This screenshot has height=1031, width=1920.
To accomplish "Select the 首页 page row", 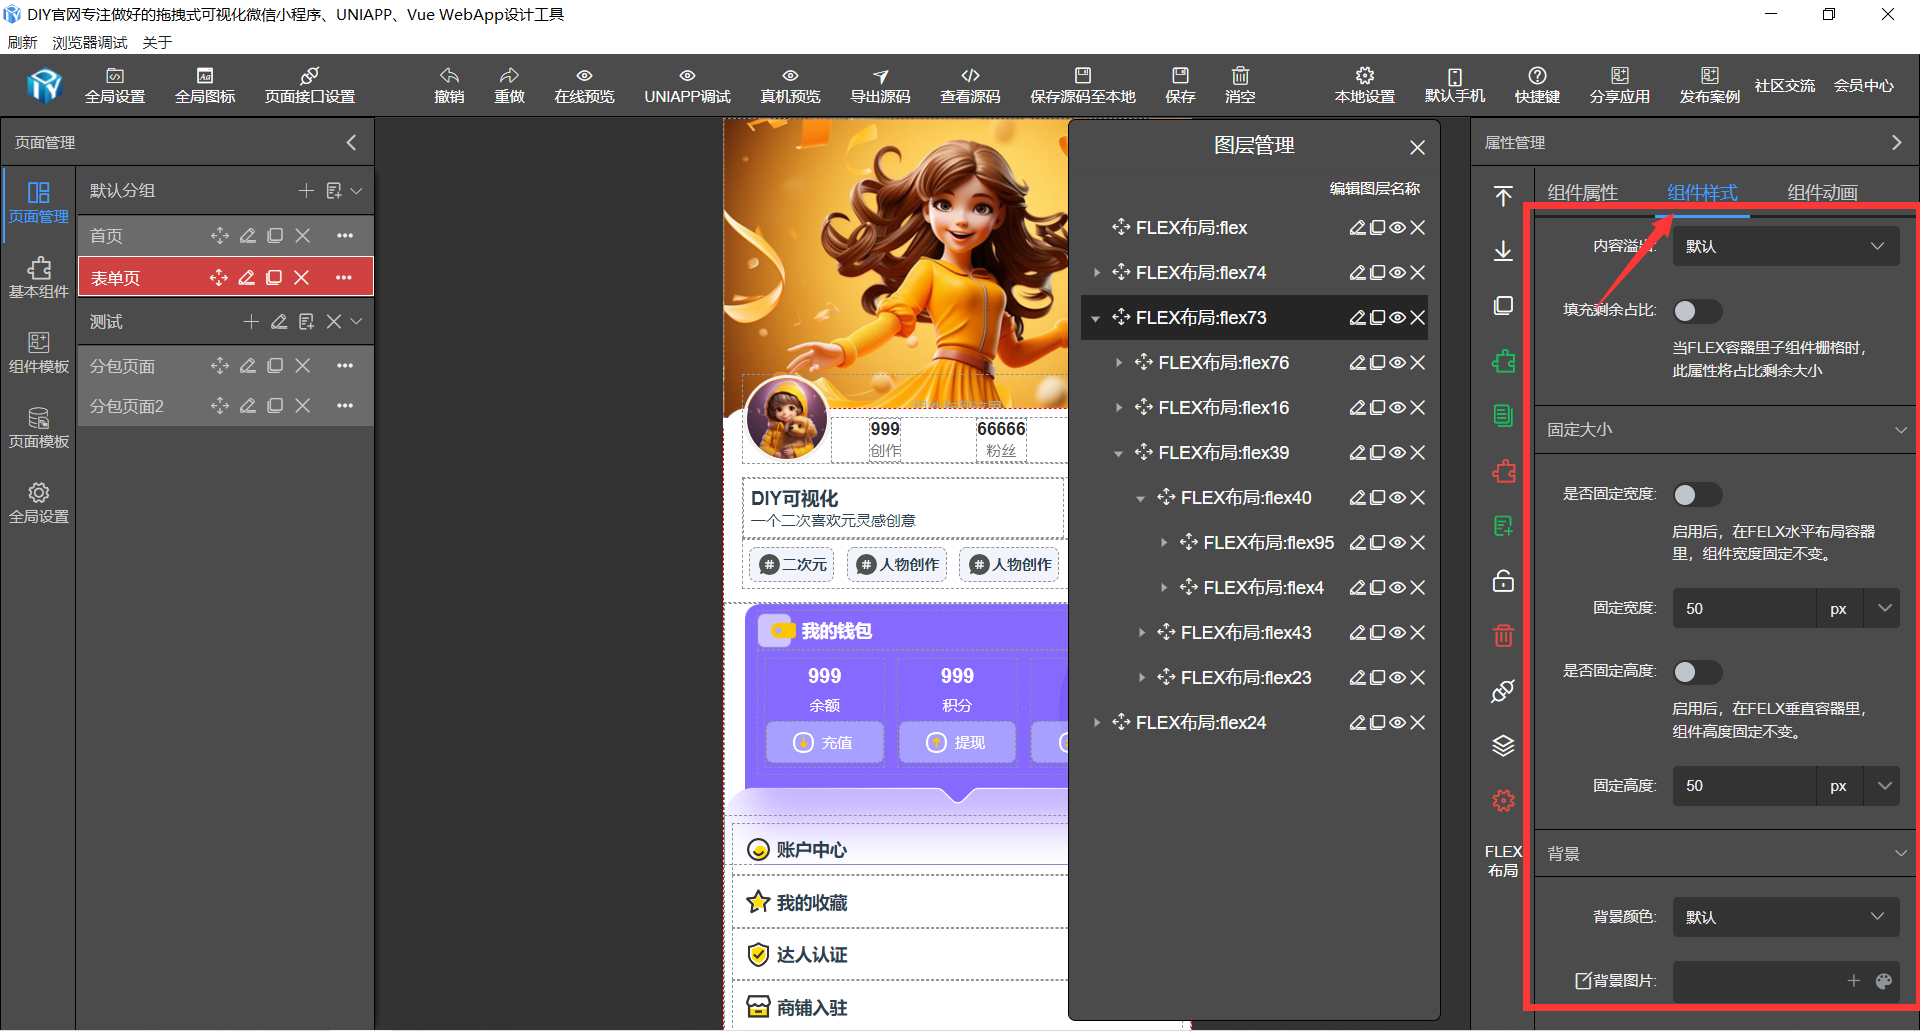I will pos(225,236).
